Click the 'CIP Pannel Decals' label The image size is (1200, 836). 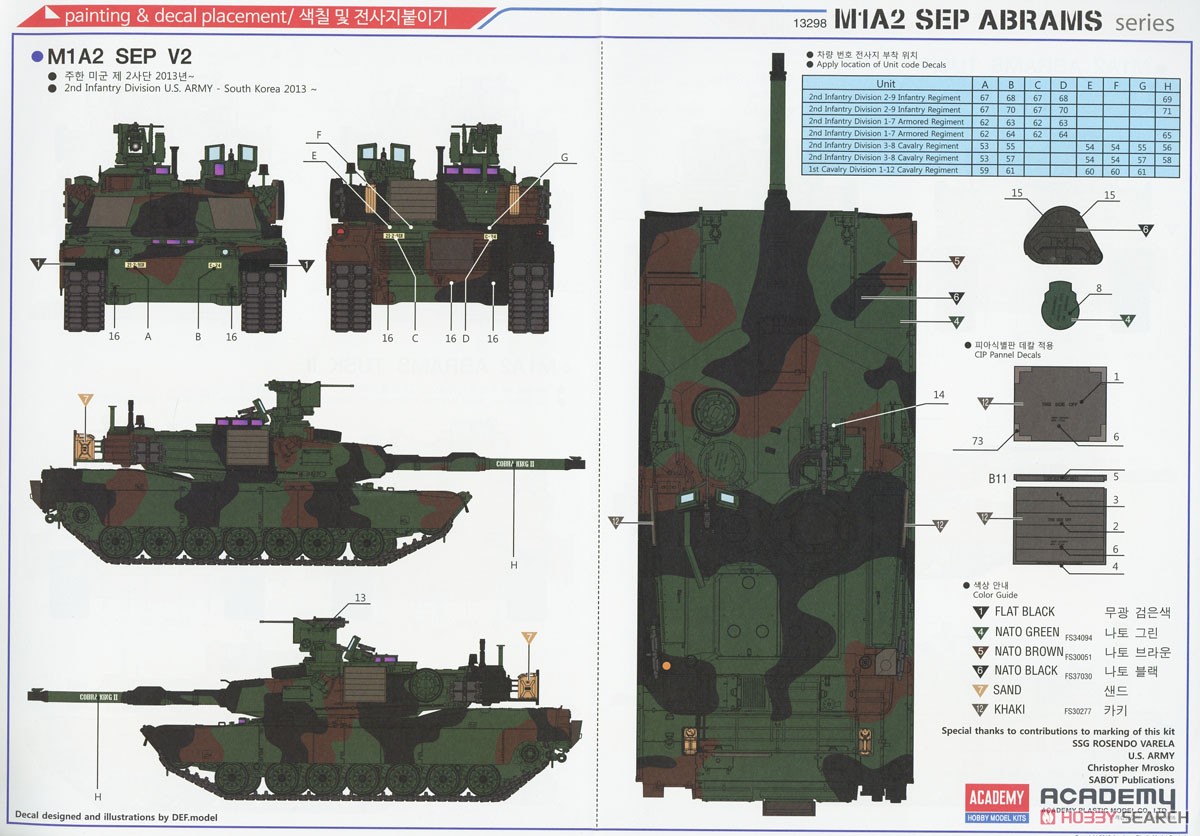(x=1008, y=354)
